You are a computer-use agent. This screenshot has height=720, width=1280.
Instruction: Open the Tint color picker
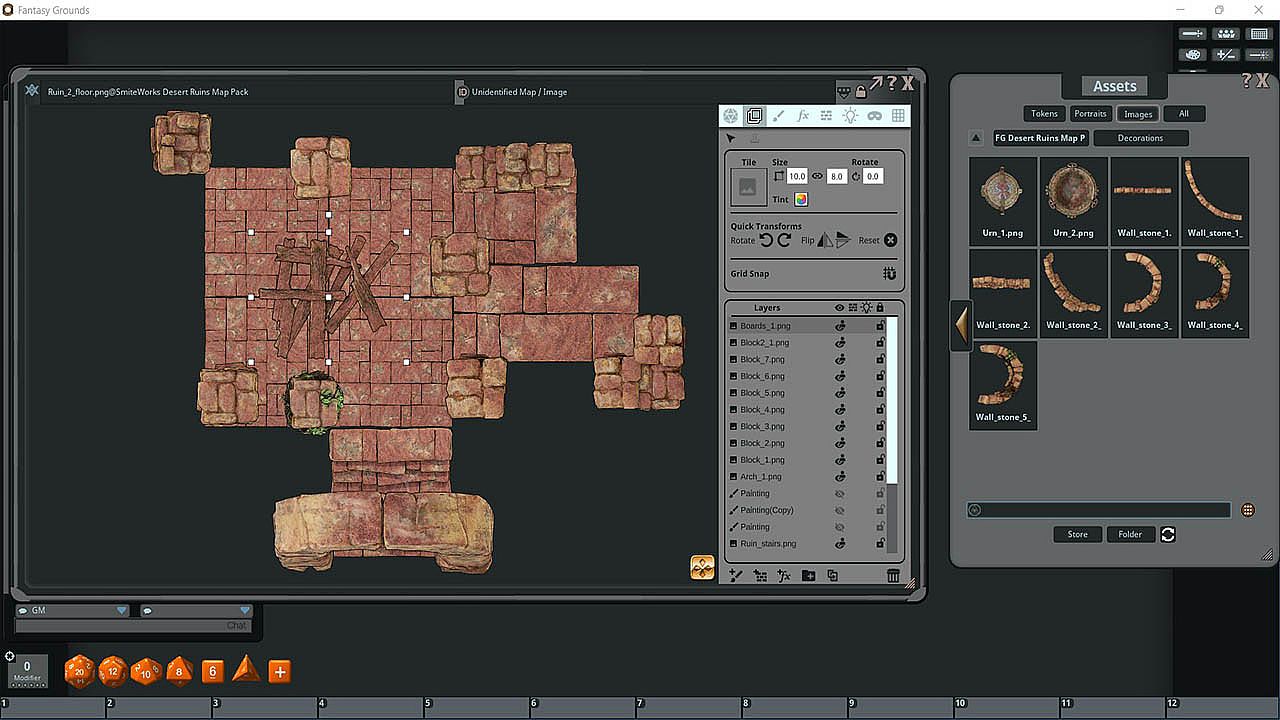tap(801, 199)
